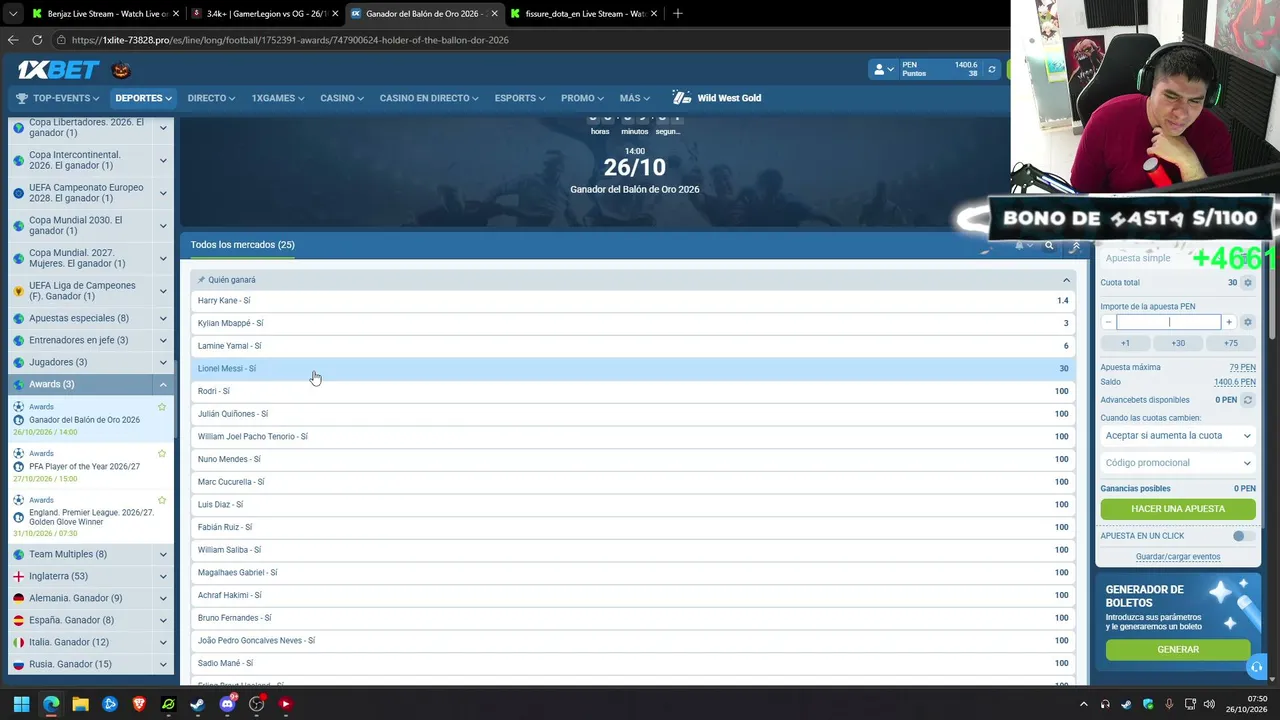Image resolution: width=1280 pixels, height=720 pixels.
Task: Open the live support headset chat button
Action: [1257, 667]
